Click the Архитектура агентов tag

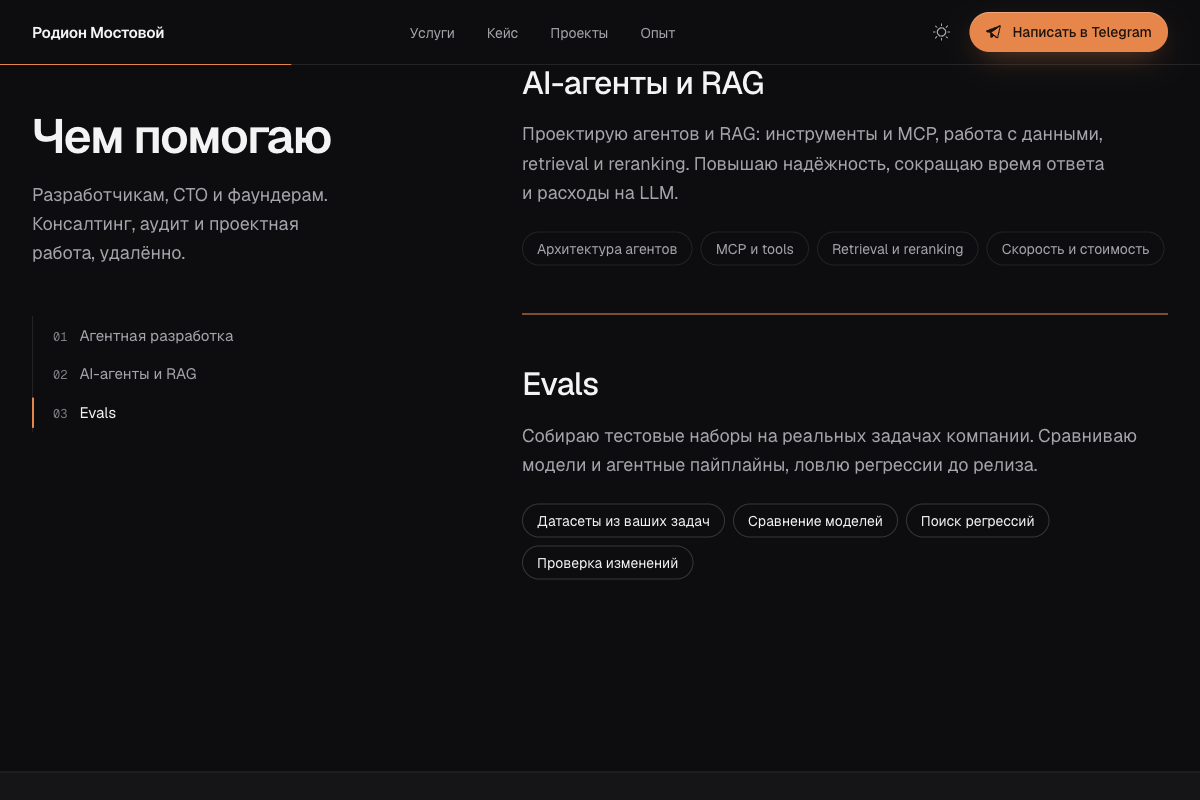pos(607,249)
